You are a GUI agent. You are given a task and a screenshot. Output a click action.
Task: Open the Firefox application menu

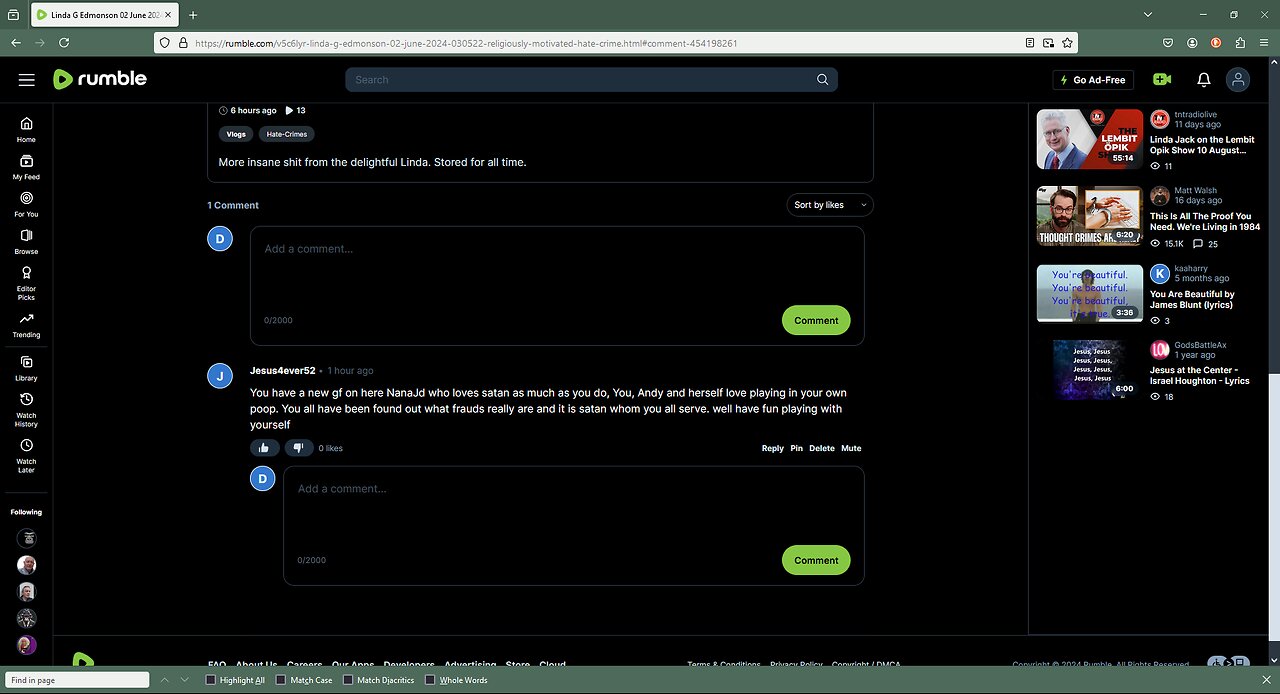pos(1264,43)
